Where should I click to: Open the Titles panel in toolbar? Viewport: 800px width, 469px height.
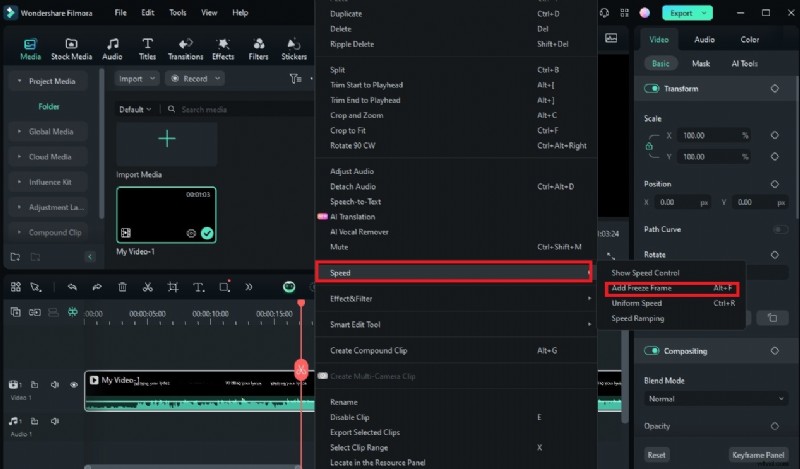(147, 48)
